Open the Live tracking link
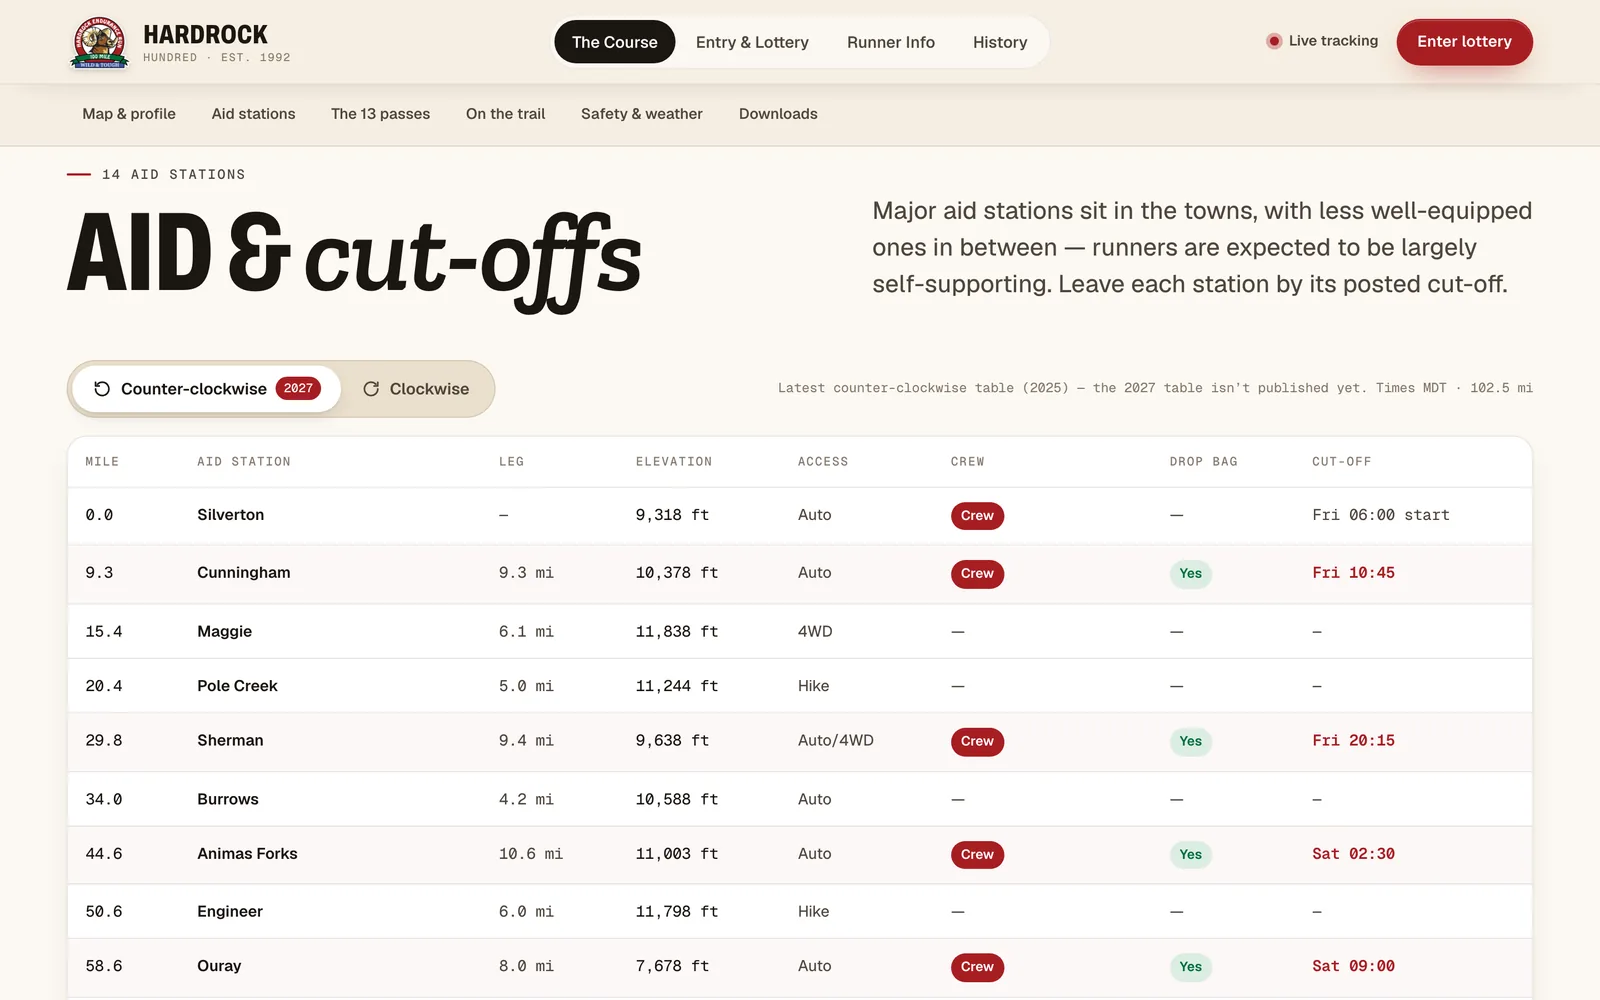The width and height of the screenshot is (1600, 1000). (1322, 41)
